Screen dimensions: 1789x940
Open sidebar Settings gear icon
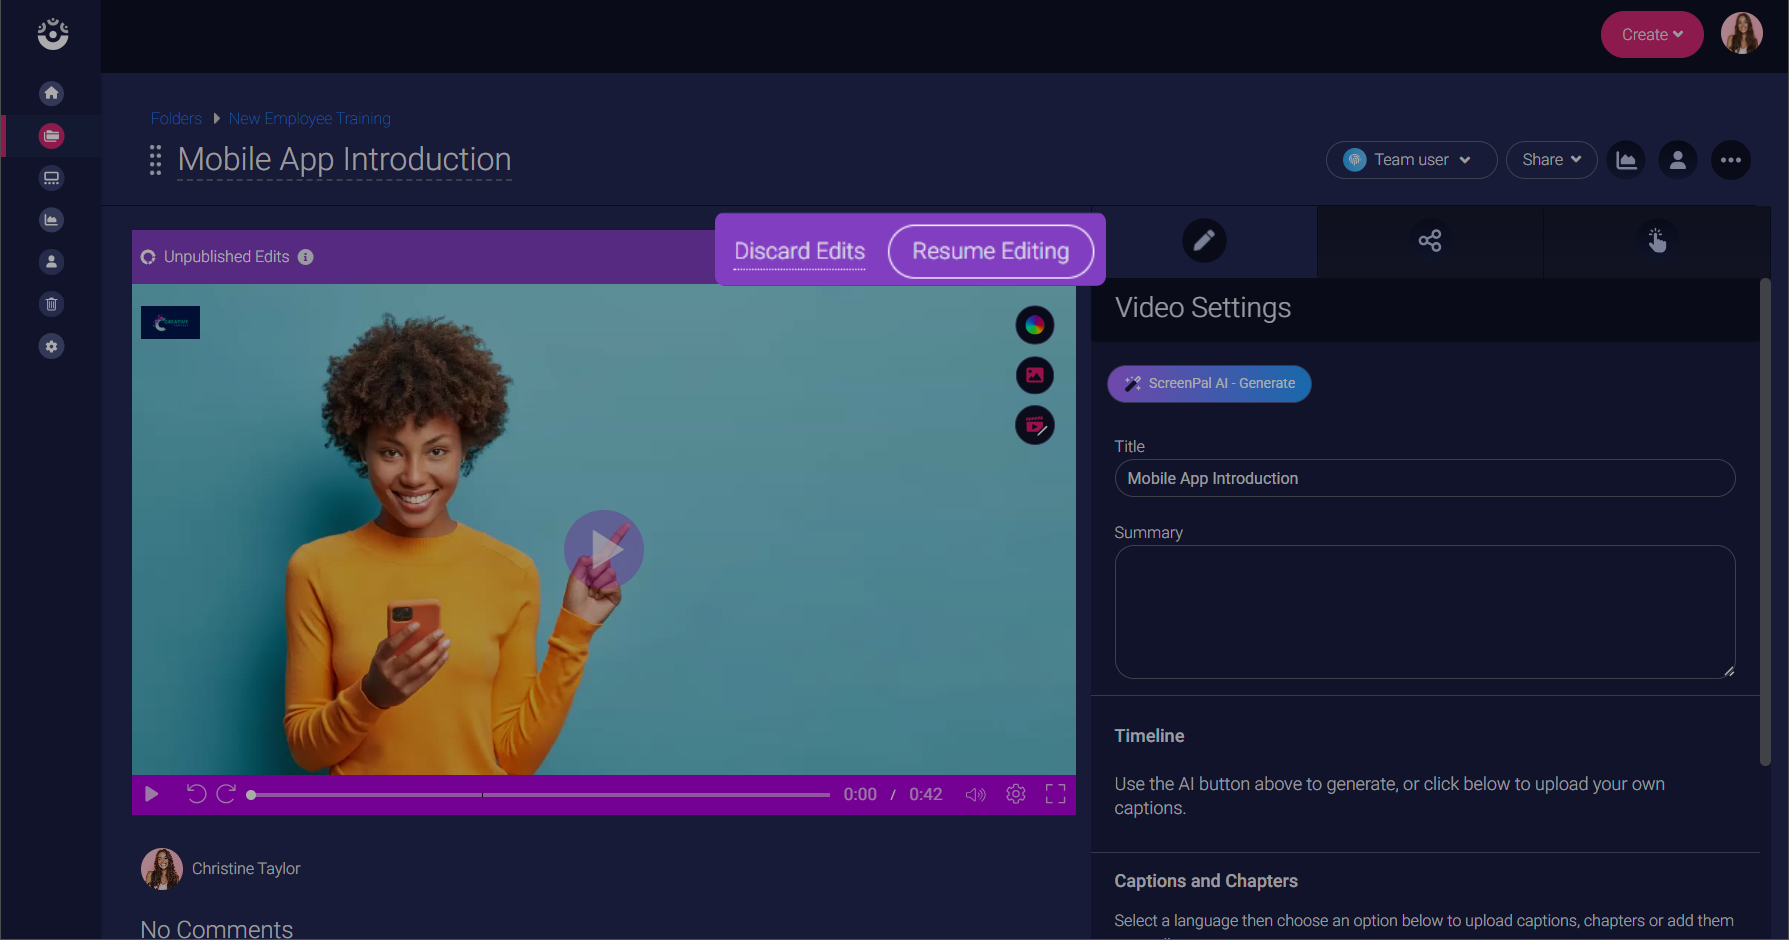(51, 346)
